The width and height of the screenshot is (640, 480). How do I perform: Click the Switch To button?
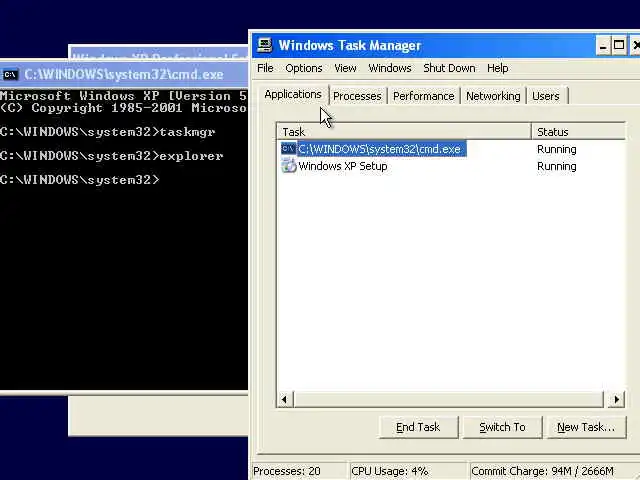[502, 427]
